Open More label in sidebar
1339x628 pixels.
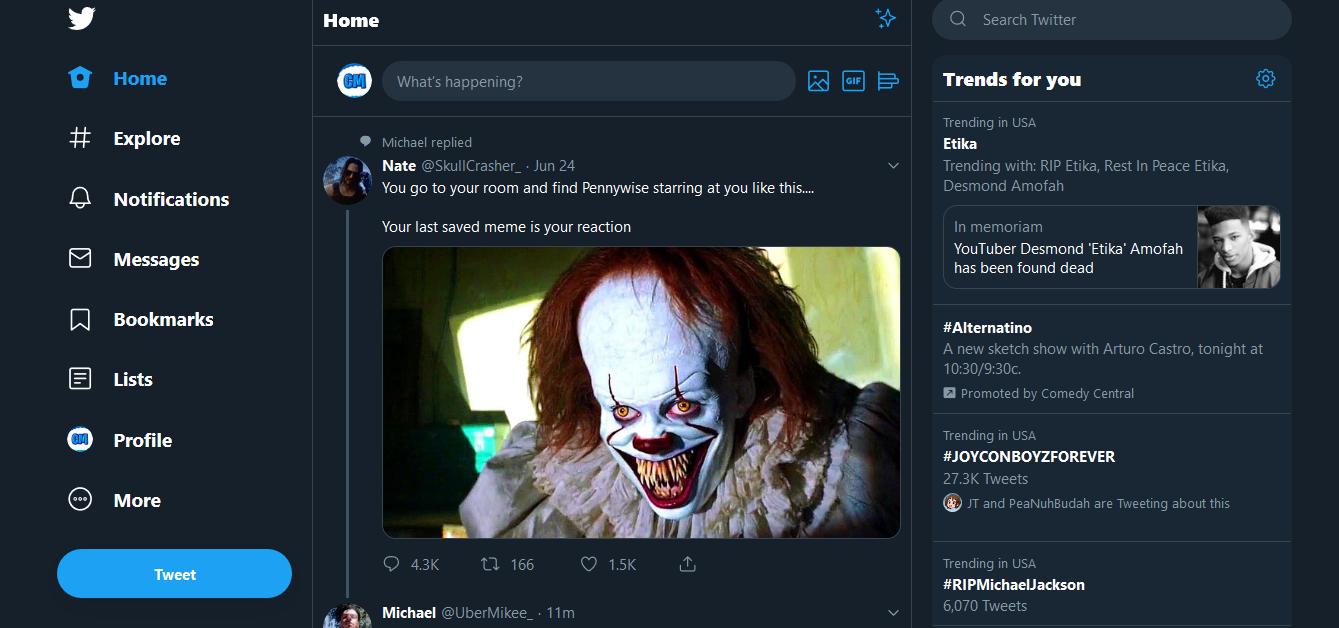137,500
